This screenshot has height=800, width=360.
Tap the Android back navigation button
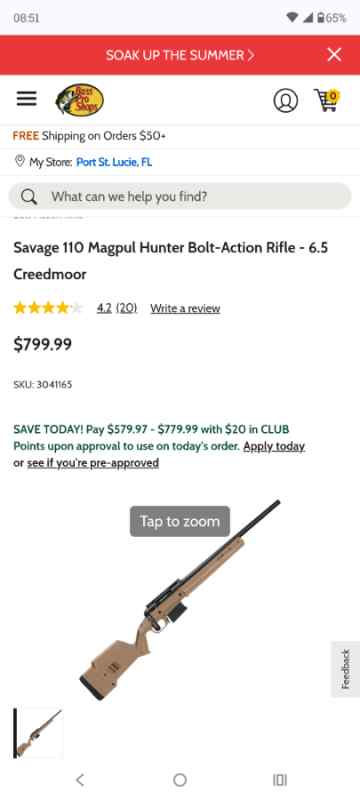80,780
